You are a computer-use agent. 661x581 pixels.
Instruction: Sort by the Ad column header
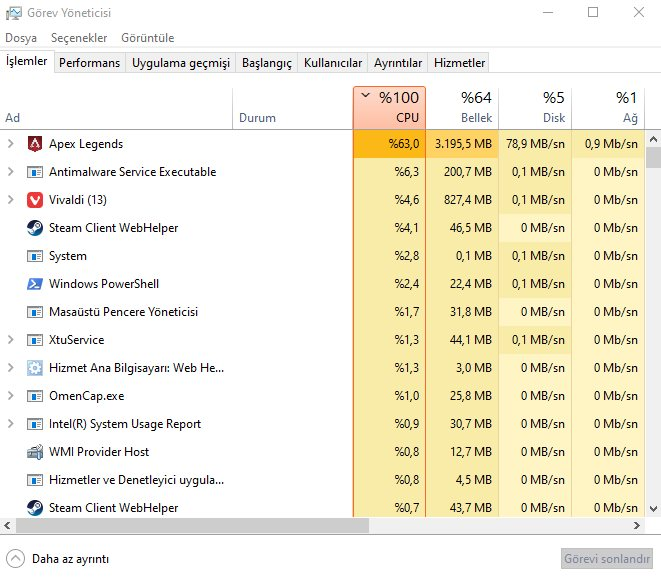click(x=116, y=108)
